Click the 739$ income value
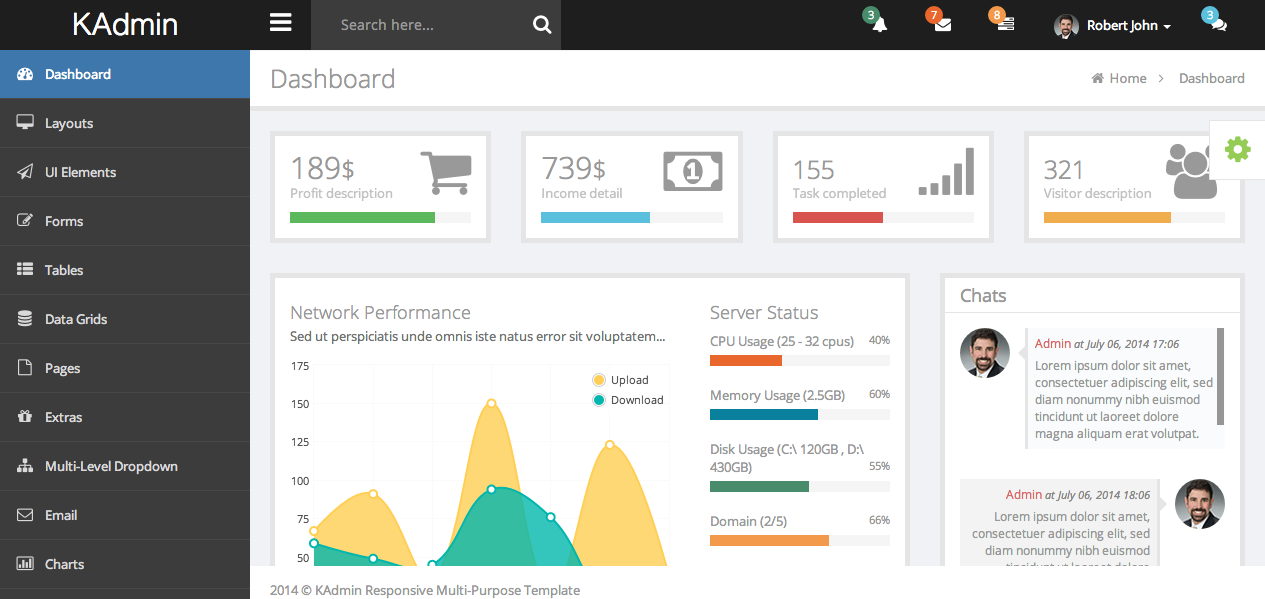This screenshot has height=599, width=1265. [x=573, y=167]
